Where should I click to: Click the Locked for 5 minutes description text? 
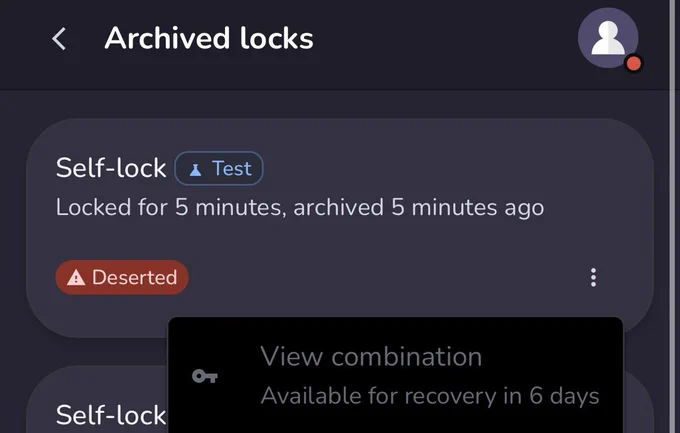(300, 207)
